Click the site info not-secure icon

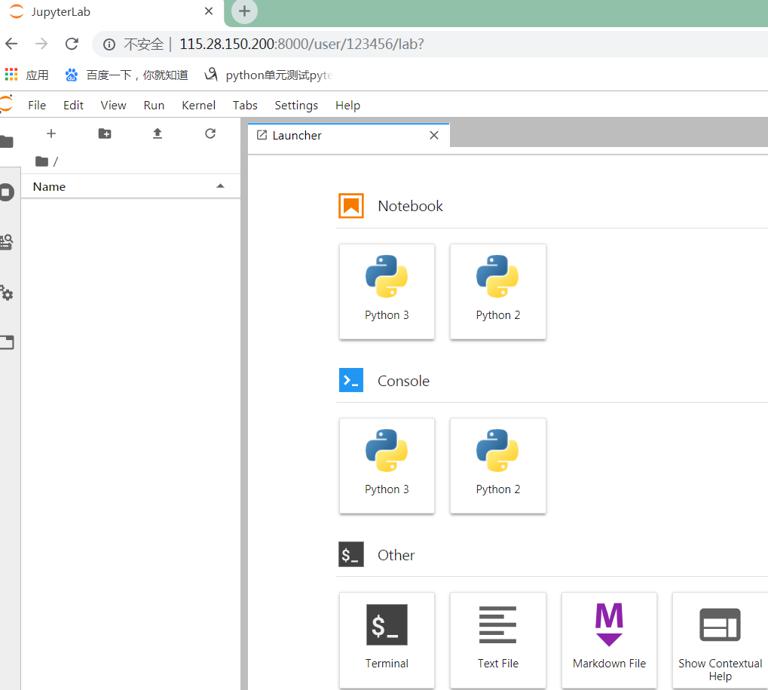pyautogui.click(x=109, y=45)
